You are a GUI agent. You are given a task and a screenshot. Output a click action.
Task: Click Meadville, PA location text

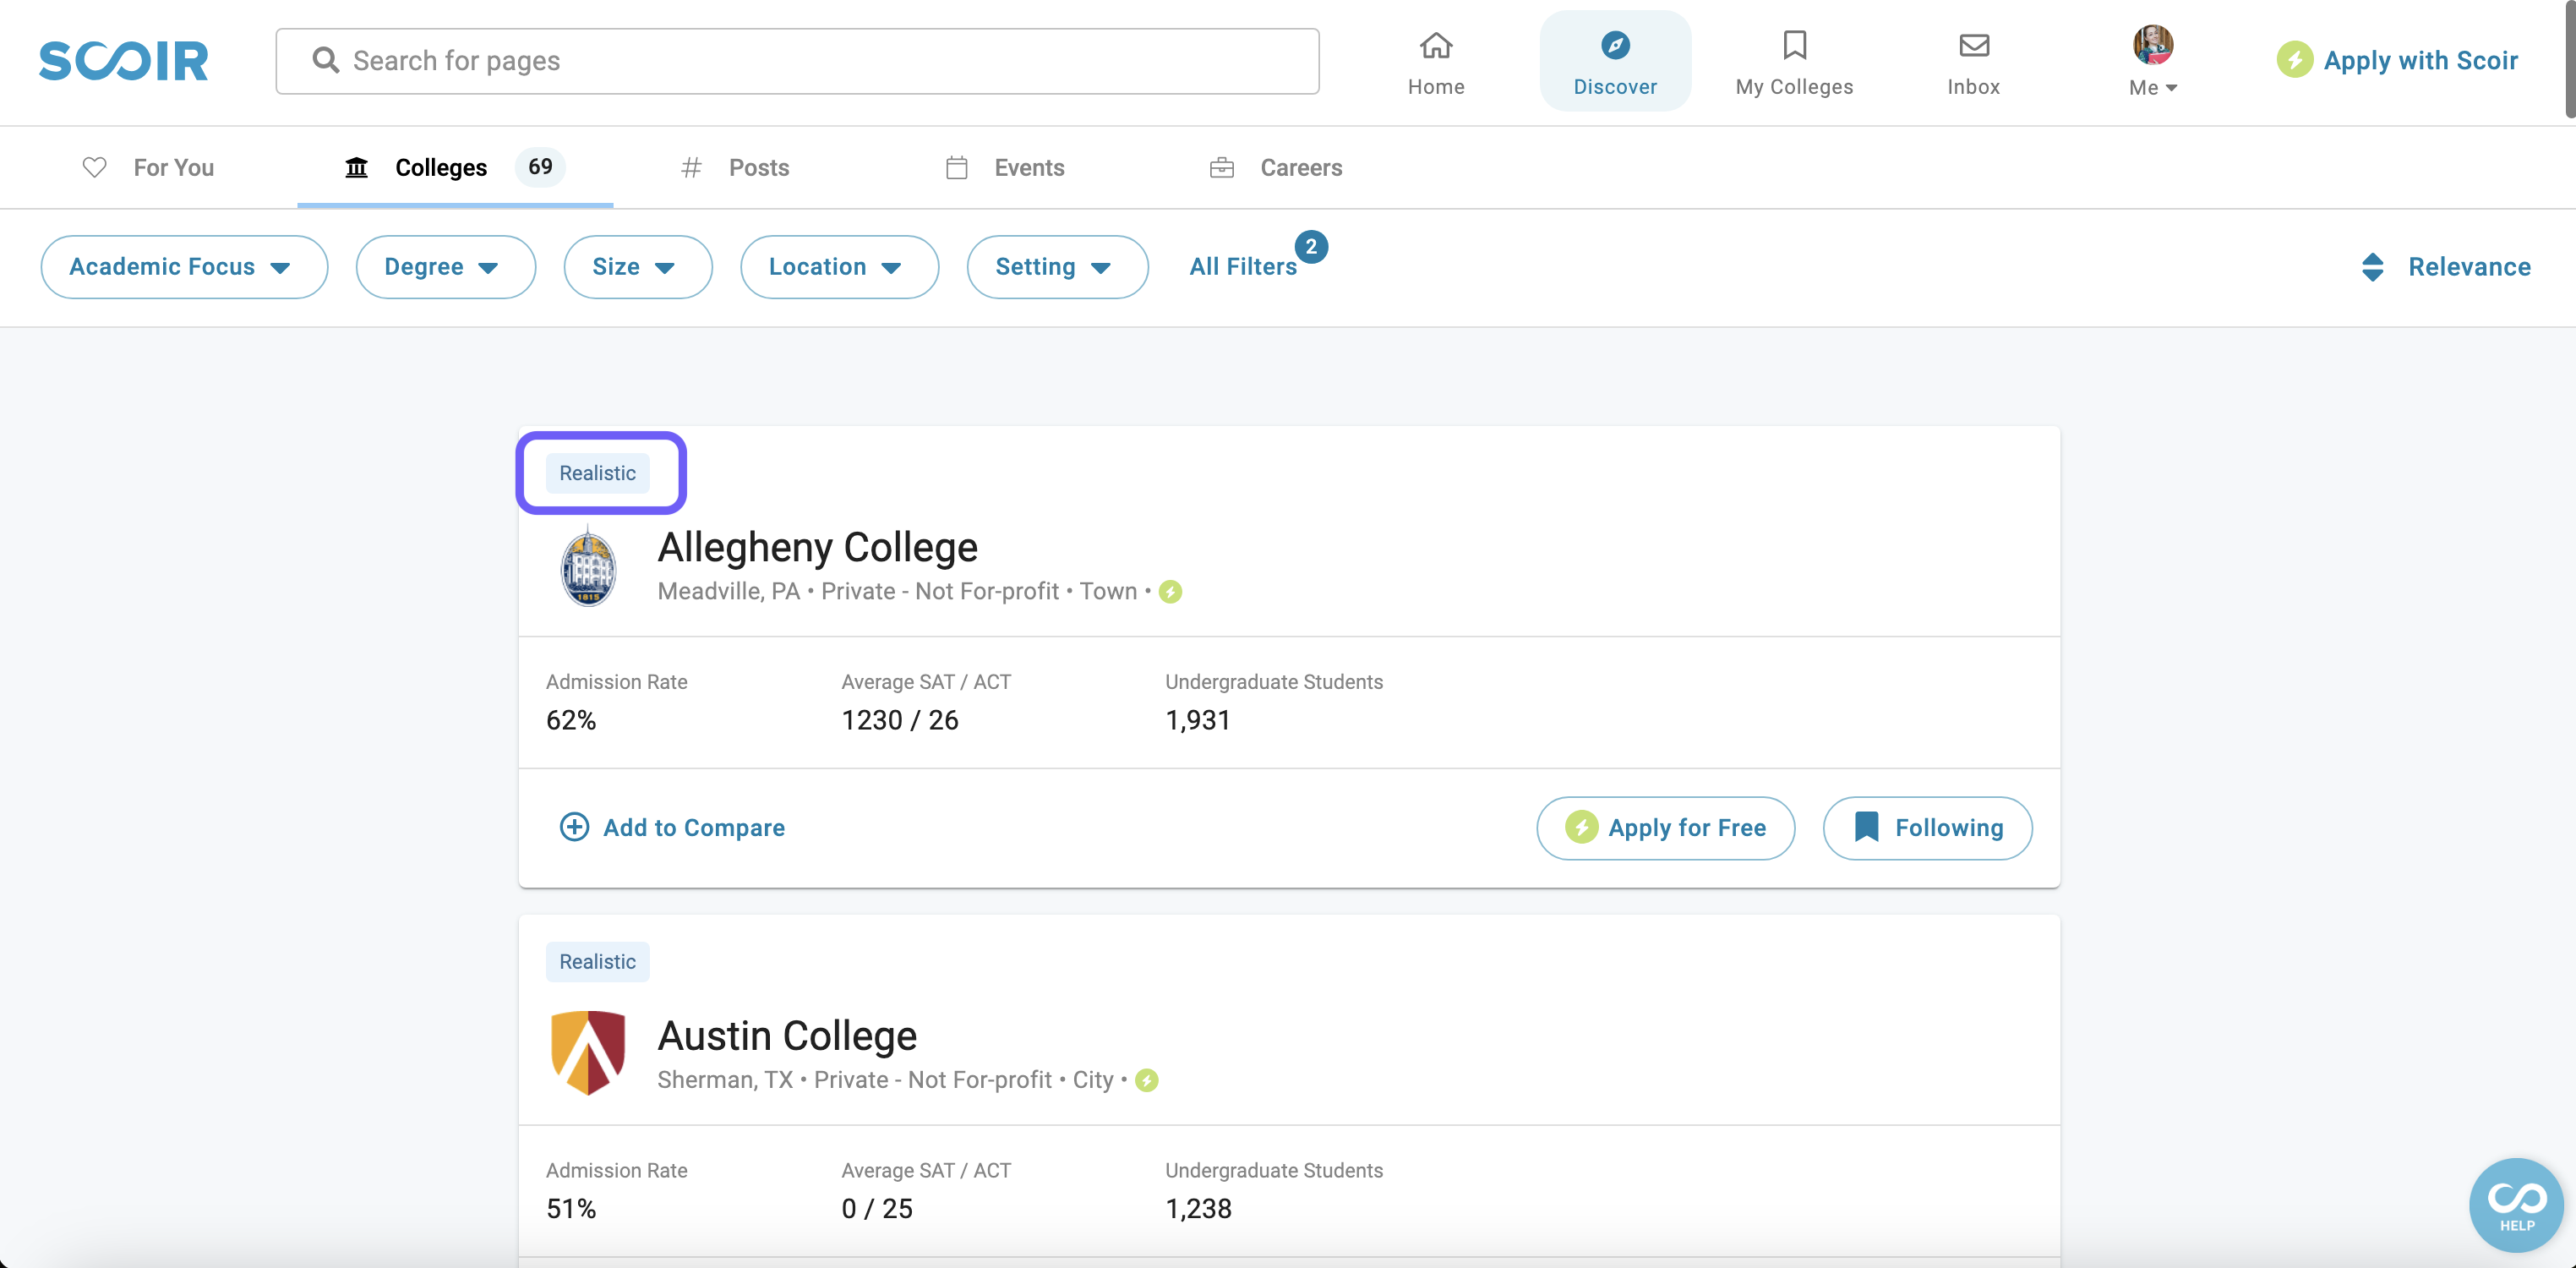click(728, 591)
